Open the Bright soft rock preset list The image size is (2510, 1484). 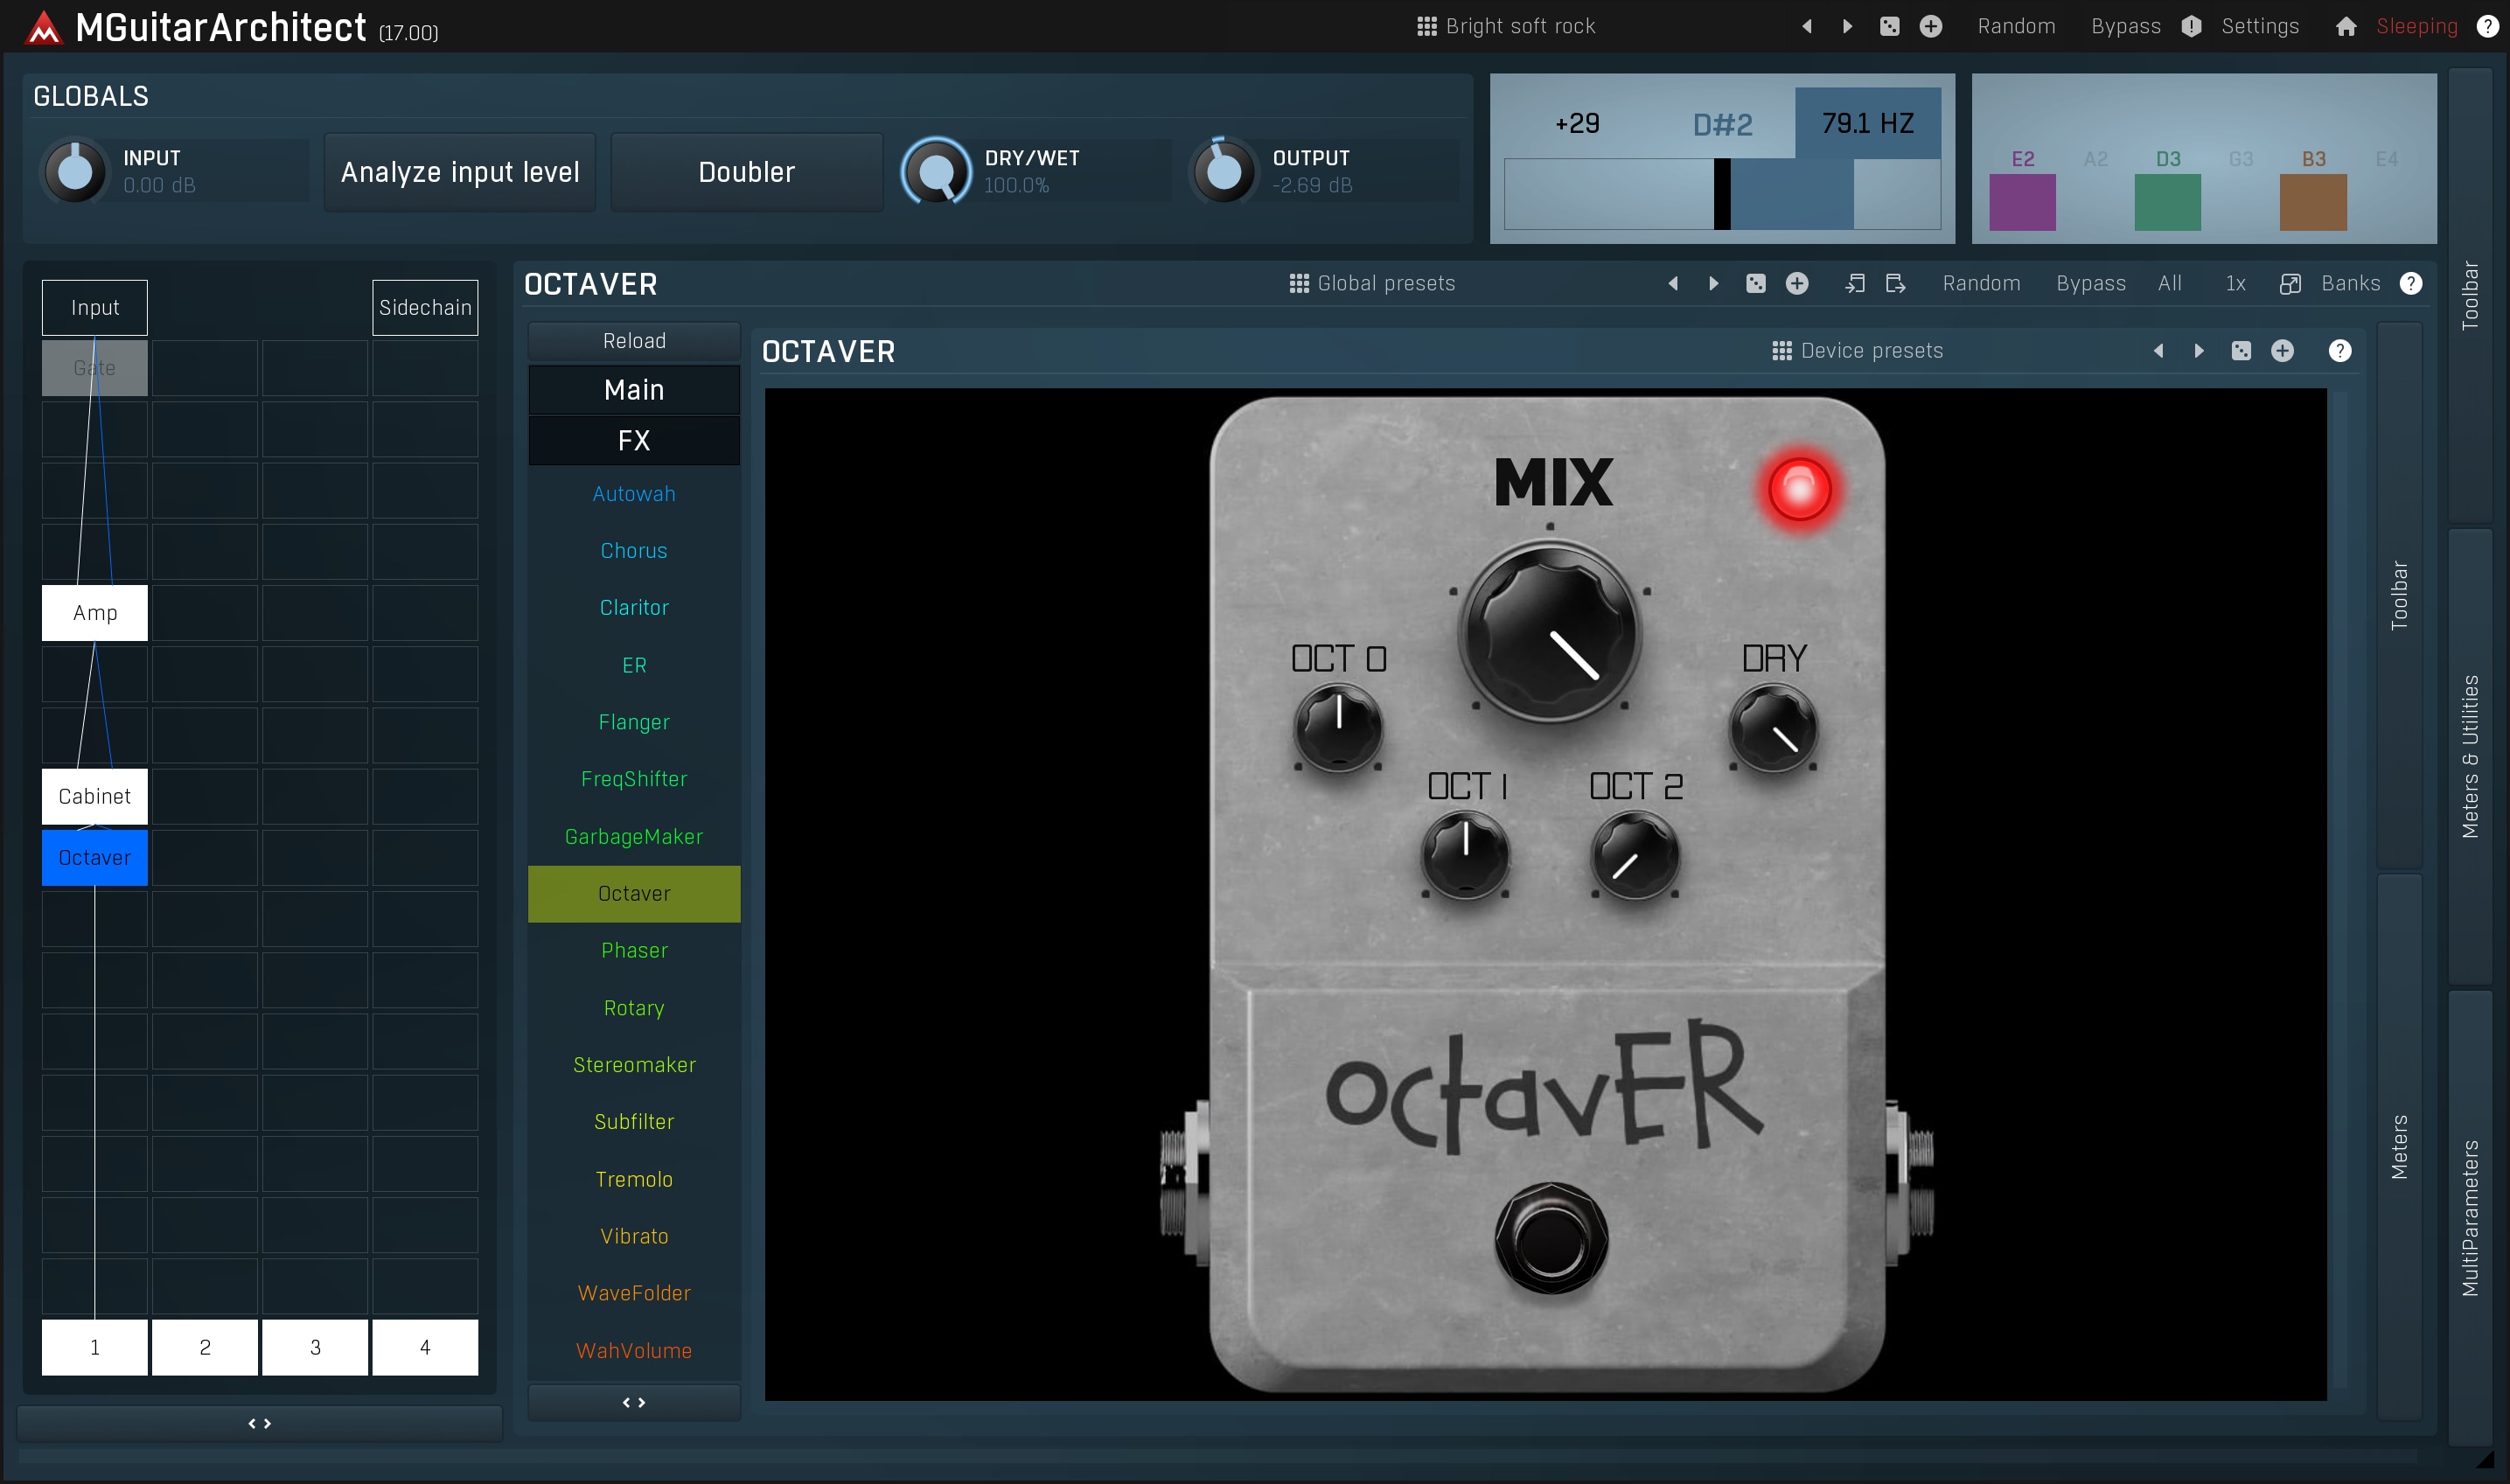click(1506, 27)
